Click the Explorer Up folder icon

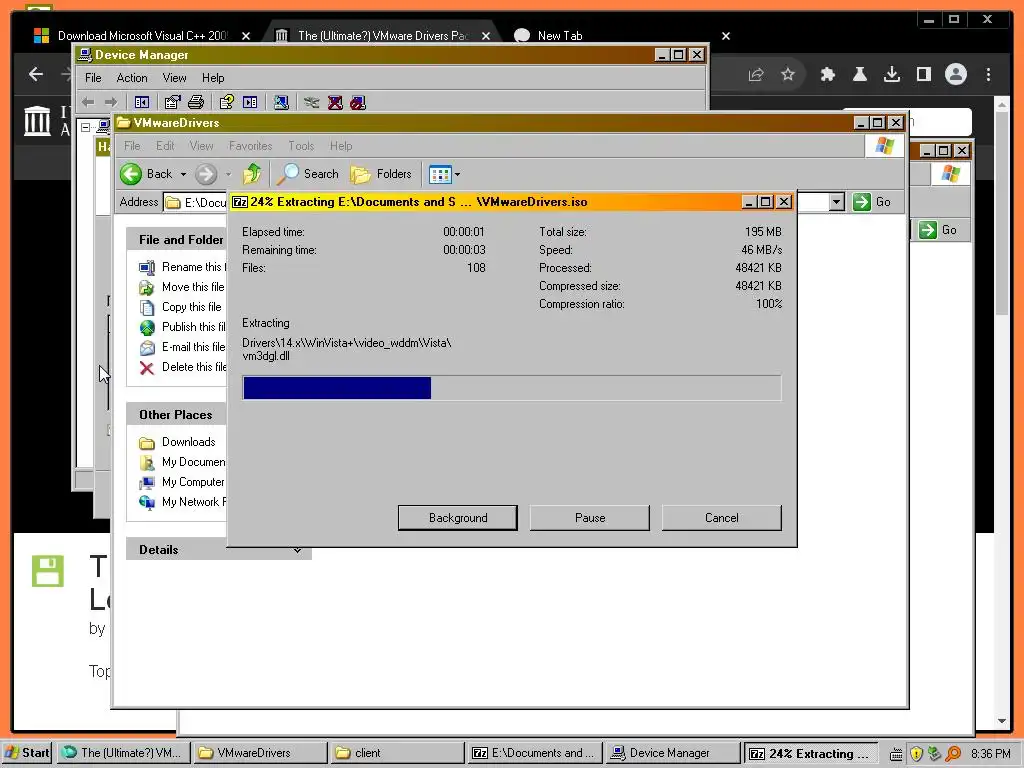252,174
